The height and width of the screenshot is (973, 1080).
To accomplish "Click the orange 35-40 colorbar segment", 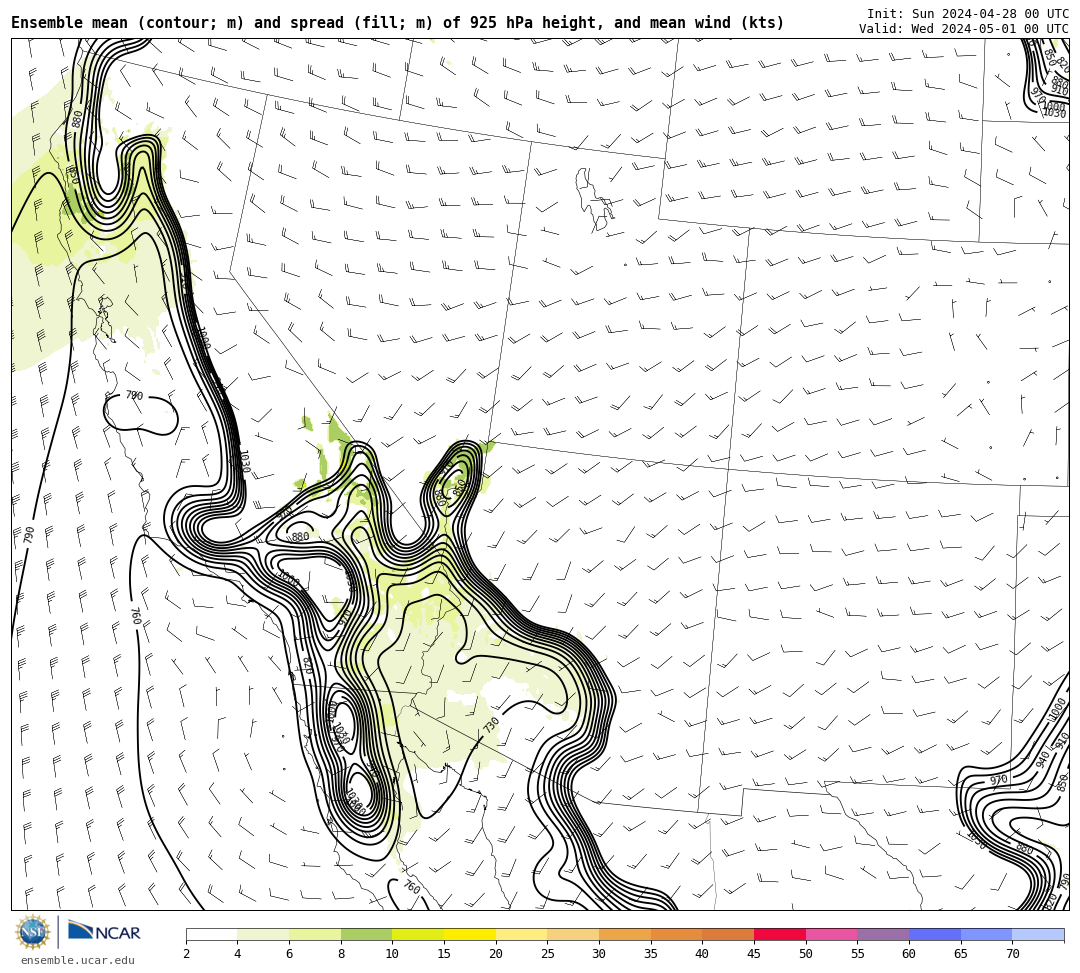I will point(676,934).
